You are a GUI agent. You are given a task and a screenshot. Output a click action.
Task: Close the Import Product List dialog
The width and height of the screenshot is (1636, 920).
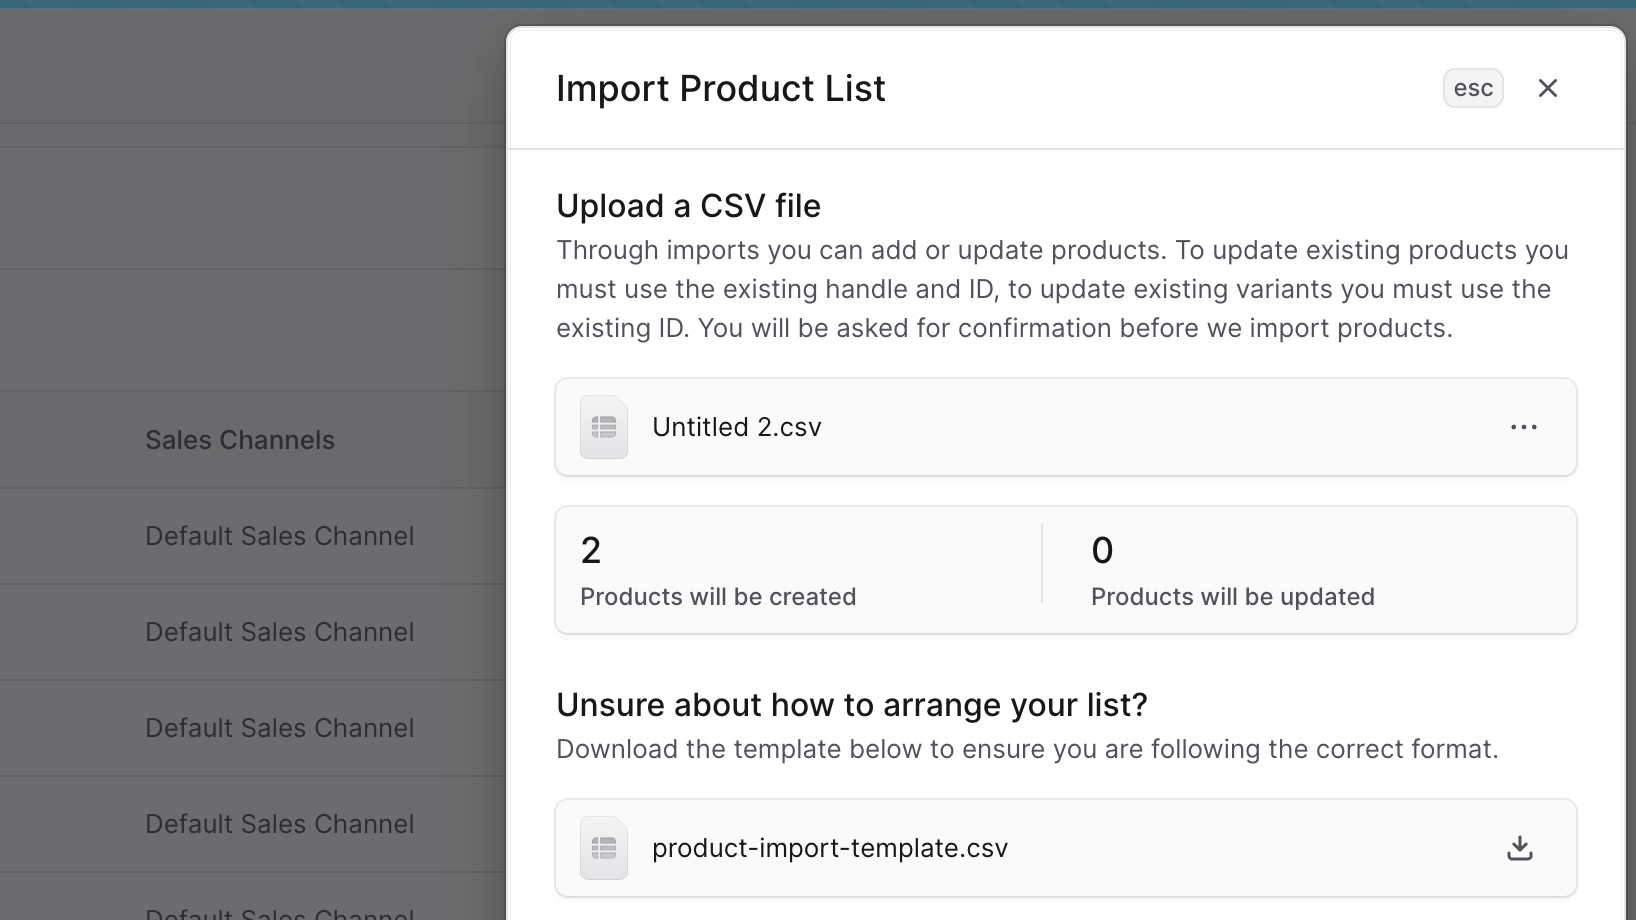[x=1547, y=89]
